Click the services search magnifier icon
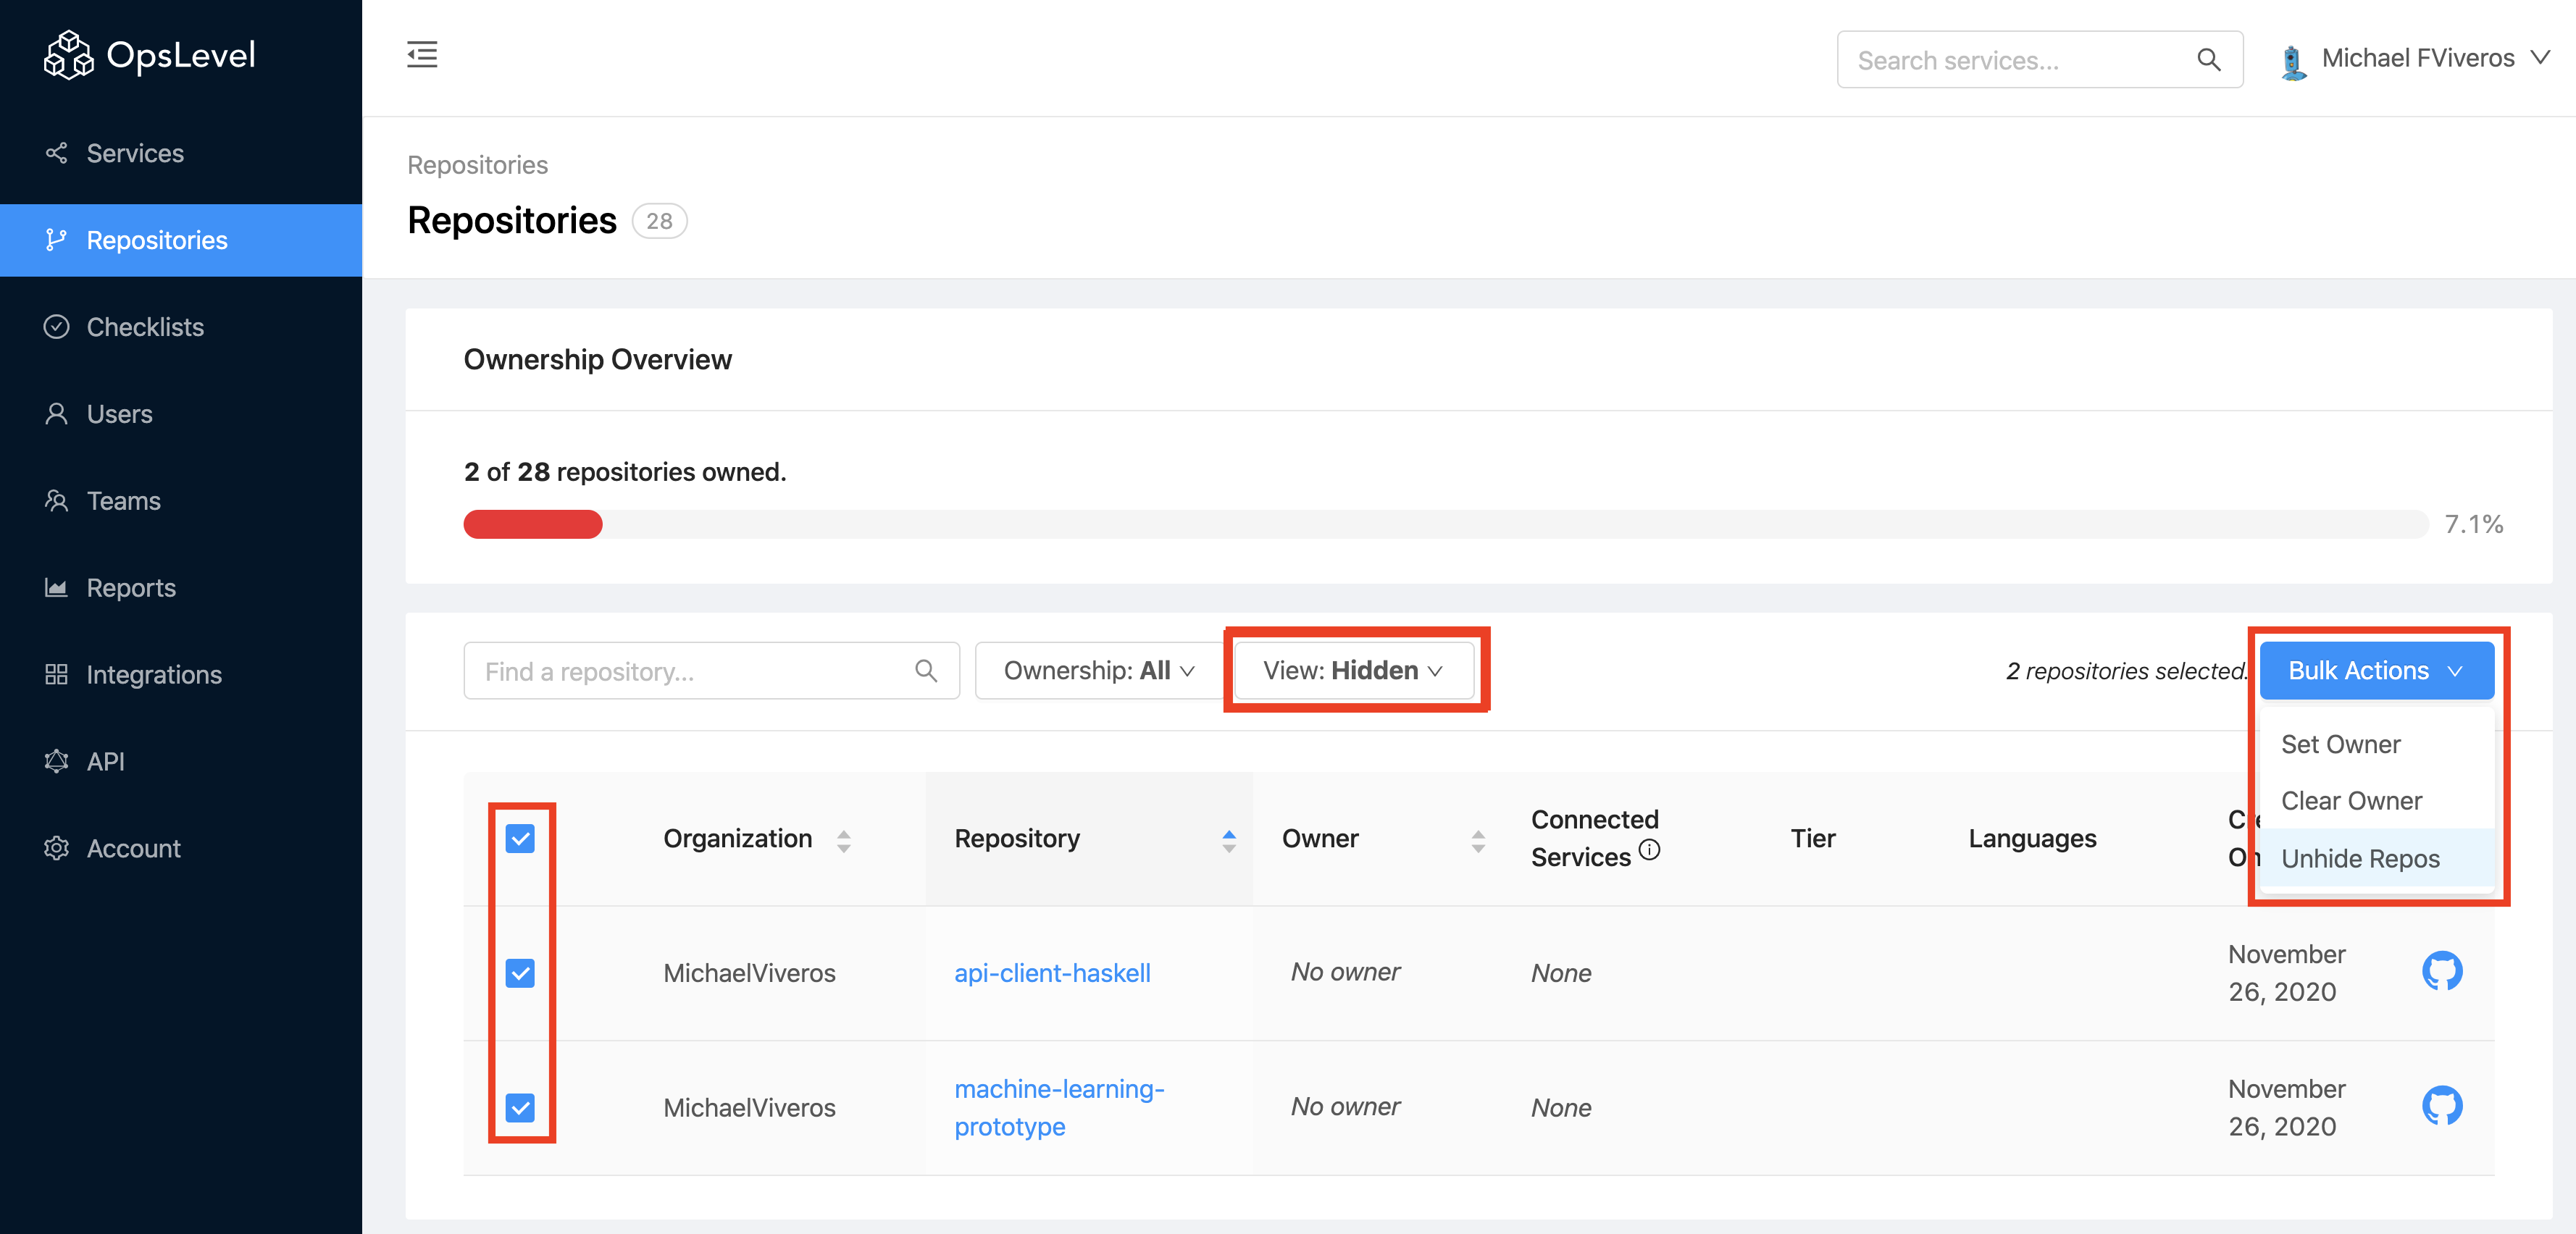Image resolution: width=2576 pixels, height=1234 pixels. pos(2208,60)
